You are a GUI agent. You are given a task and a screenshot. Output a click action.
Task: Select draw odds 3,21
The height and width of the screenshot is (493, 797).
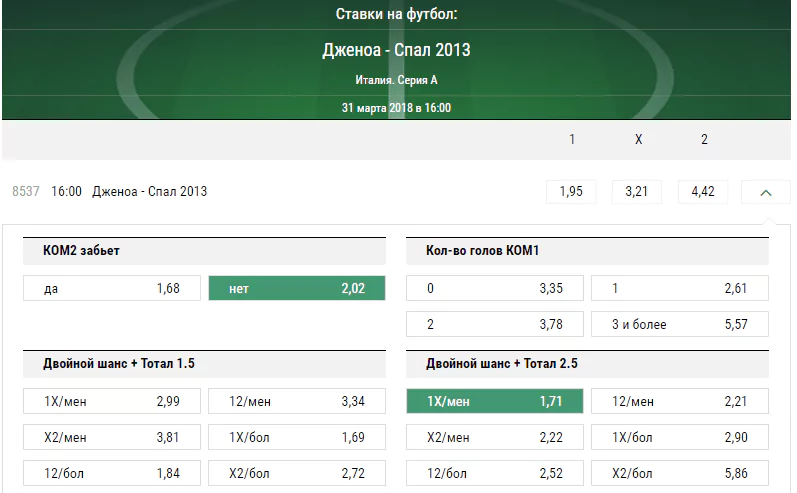636,192
